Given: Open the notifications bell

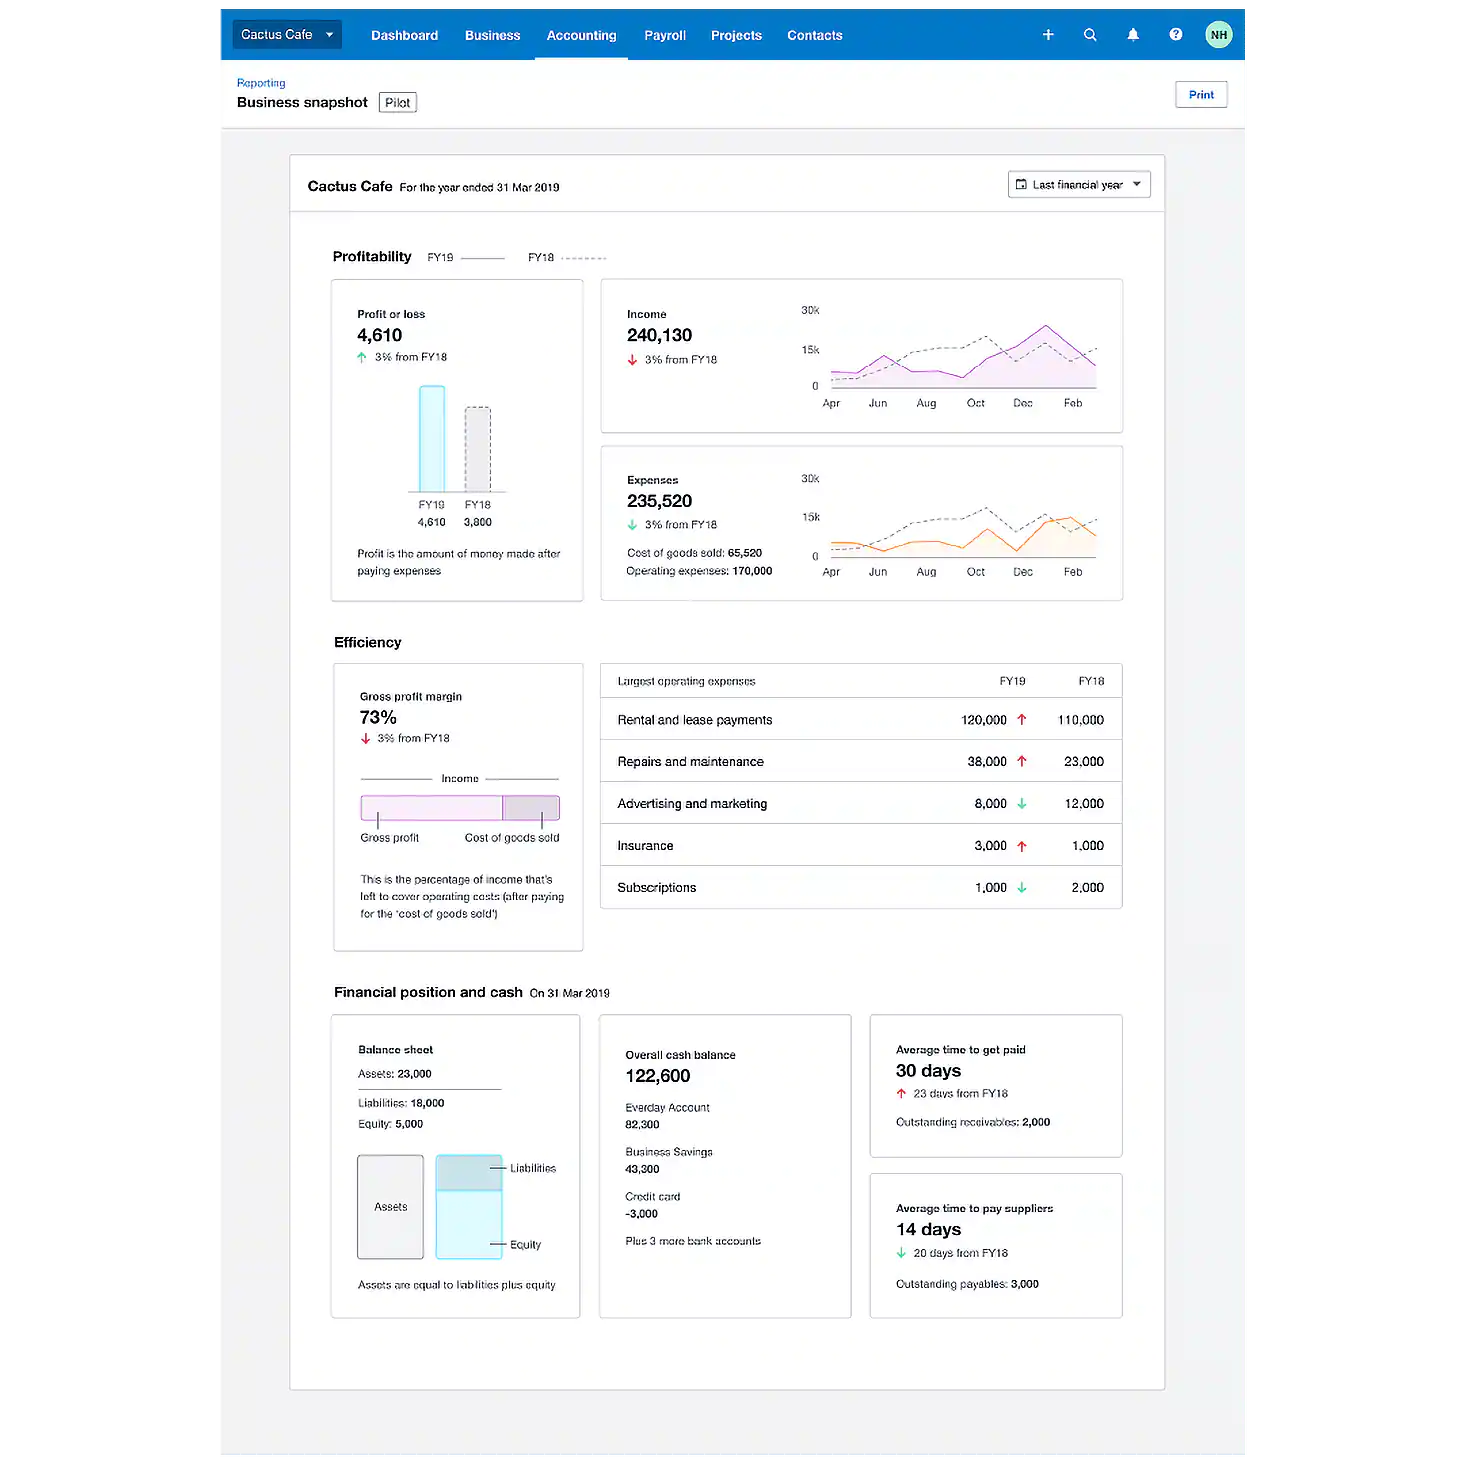Looking at the screenshot, I should (x=1133, y=34).
